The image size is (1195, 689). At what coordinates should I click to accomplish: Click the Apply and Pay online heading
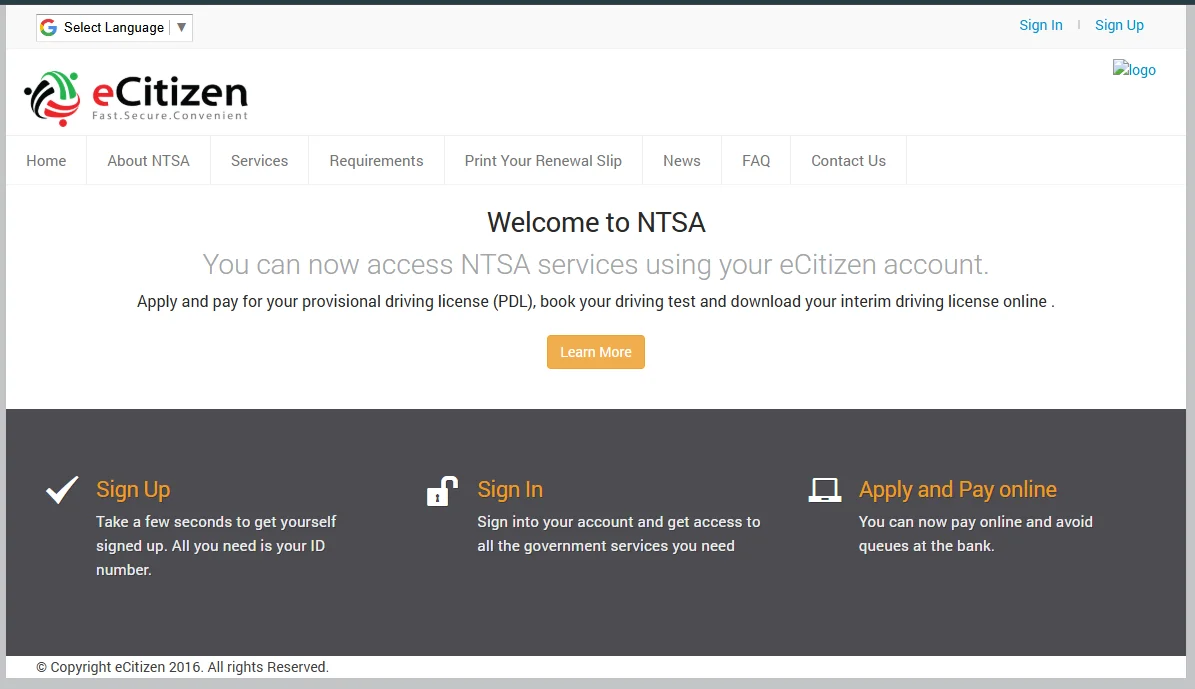958,489
